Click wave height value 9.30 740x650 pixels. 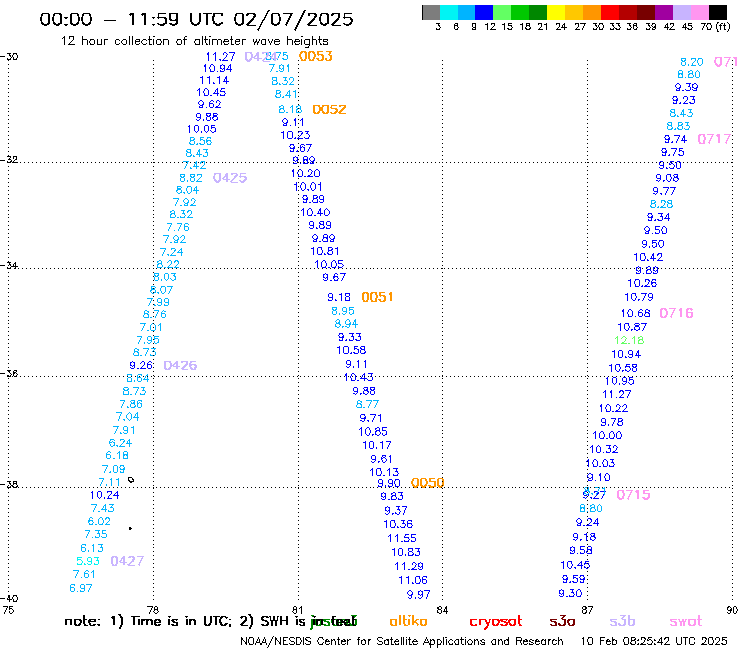(571, 593)
